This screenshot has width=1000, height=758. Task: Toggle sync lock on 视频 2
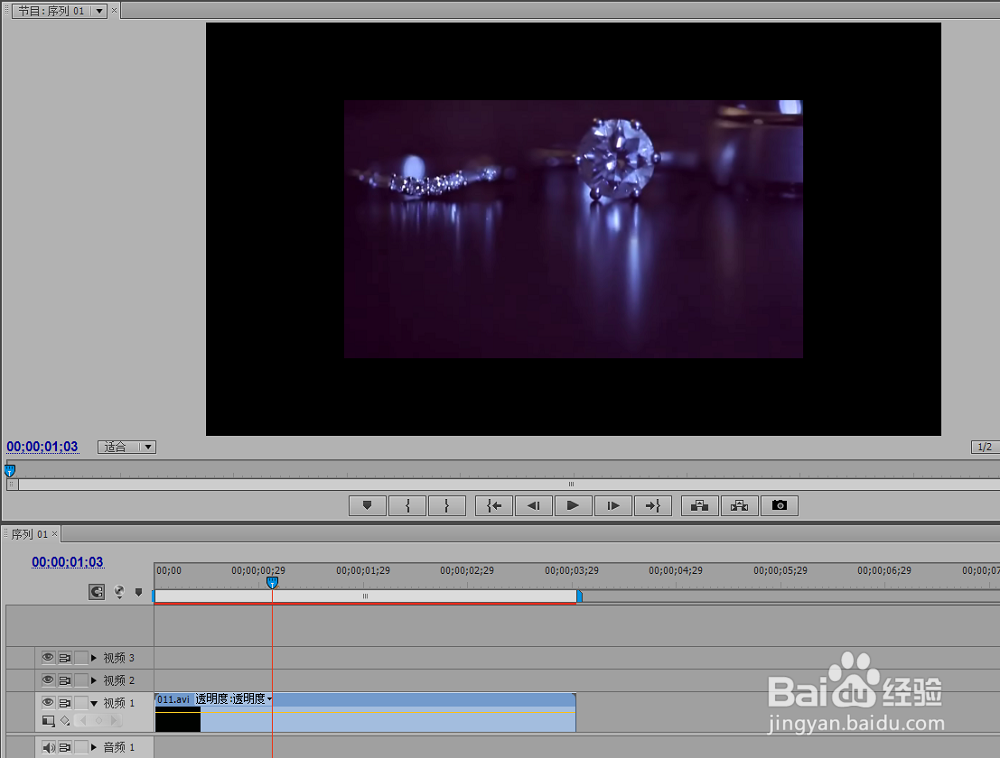point(65,680)
